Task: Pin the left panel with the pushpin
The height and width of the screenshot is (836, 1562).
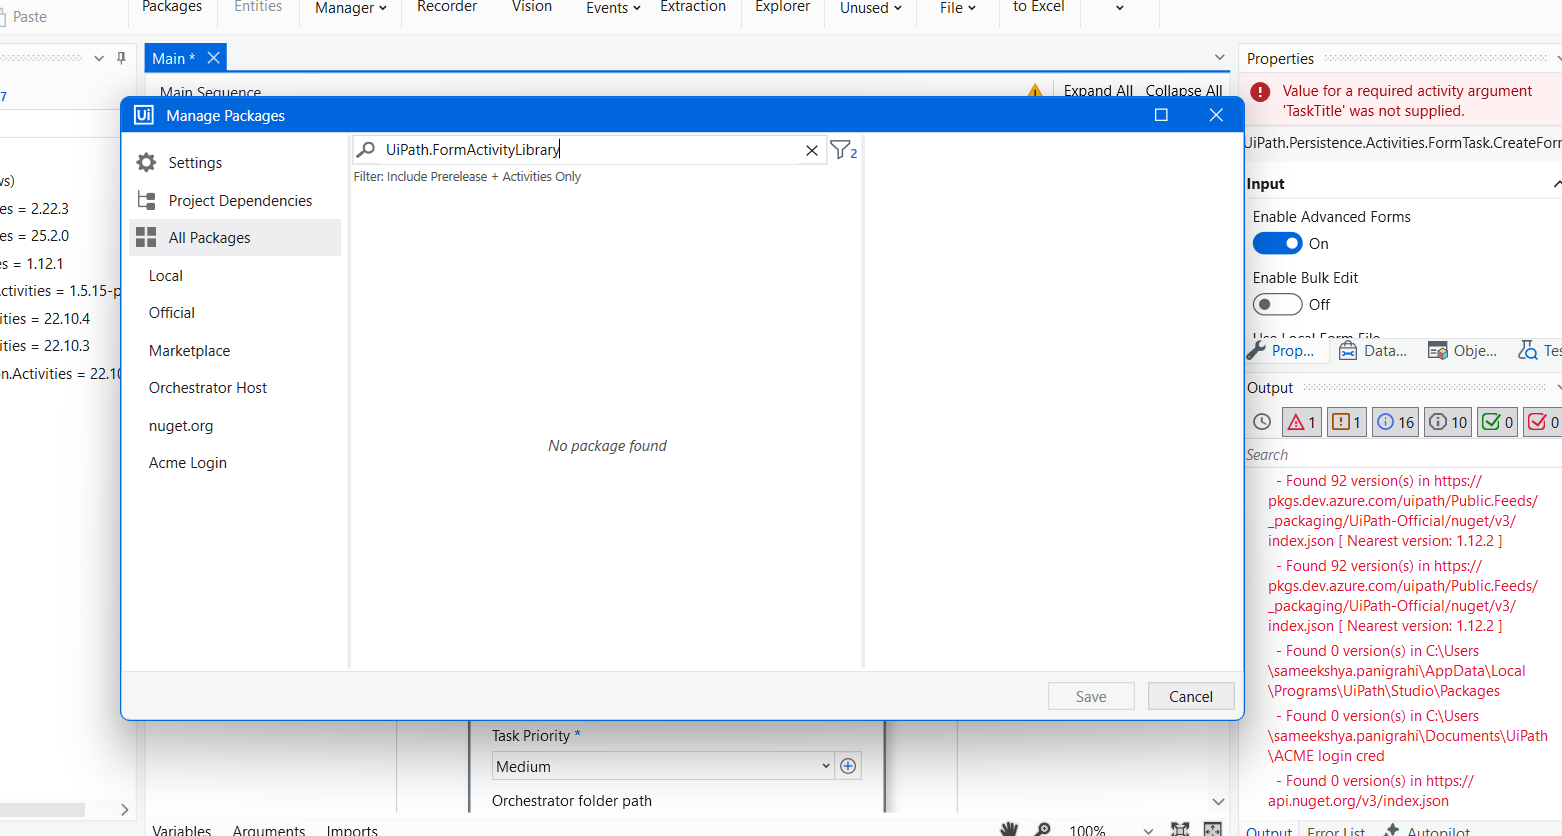Action: [x=122, y=58]
